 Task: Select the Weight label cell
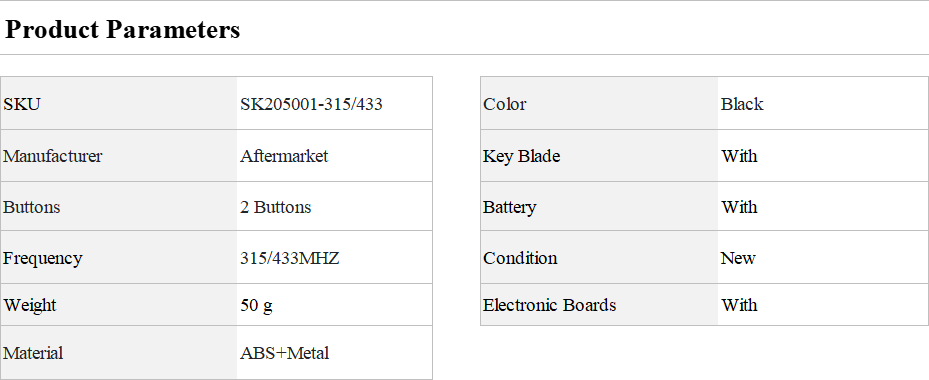[118, 305]
